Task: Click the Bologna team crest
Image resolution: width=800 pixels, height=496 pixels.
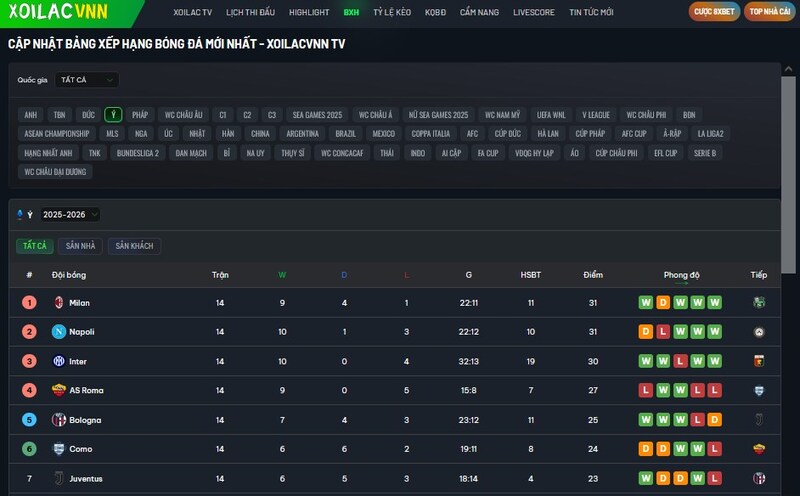Action: [58, 420]
